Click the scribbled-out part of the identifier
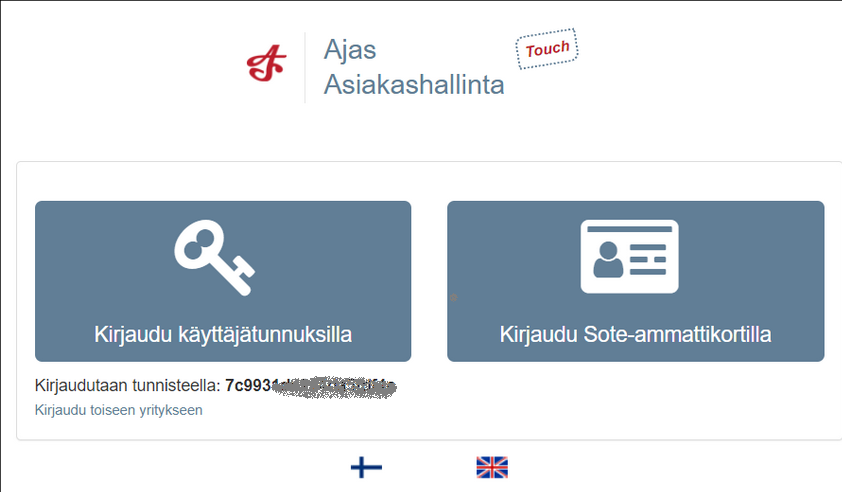Image resolution: width=842 pixels, height=492 pixels. (x=334, y=387)
